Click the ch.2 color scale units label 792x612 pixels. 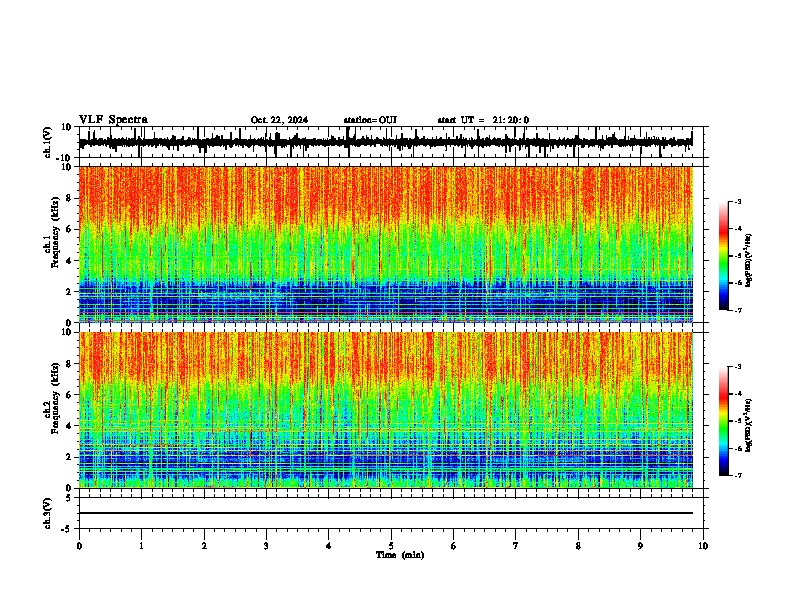(x=748, y=425)
